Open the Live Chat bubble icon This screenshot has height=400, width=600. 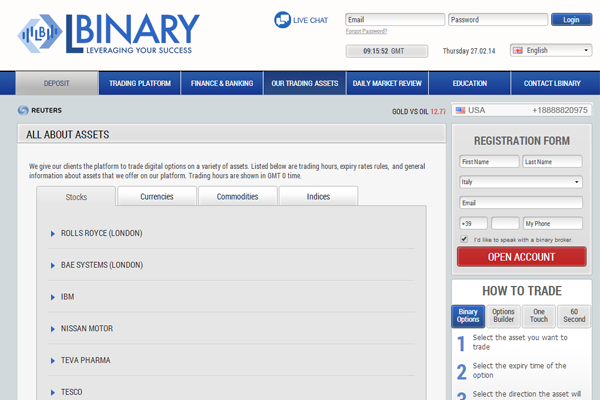point(282,20)
